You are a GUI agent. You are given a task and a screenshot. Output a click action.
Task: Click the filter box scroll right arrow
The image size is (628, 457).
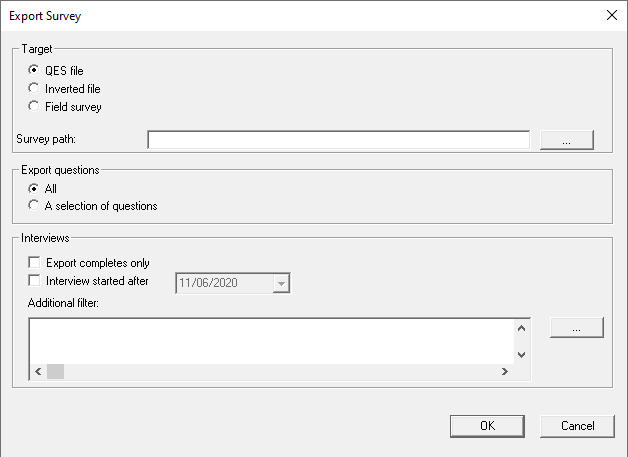(505, 372)
